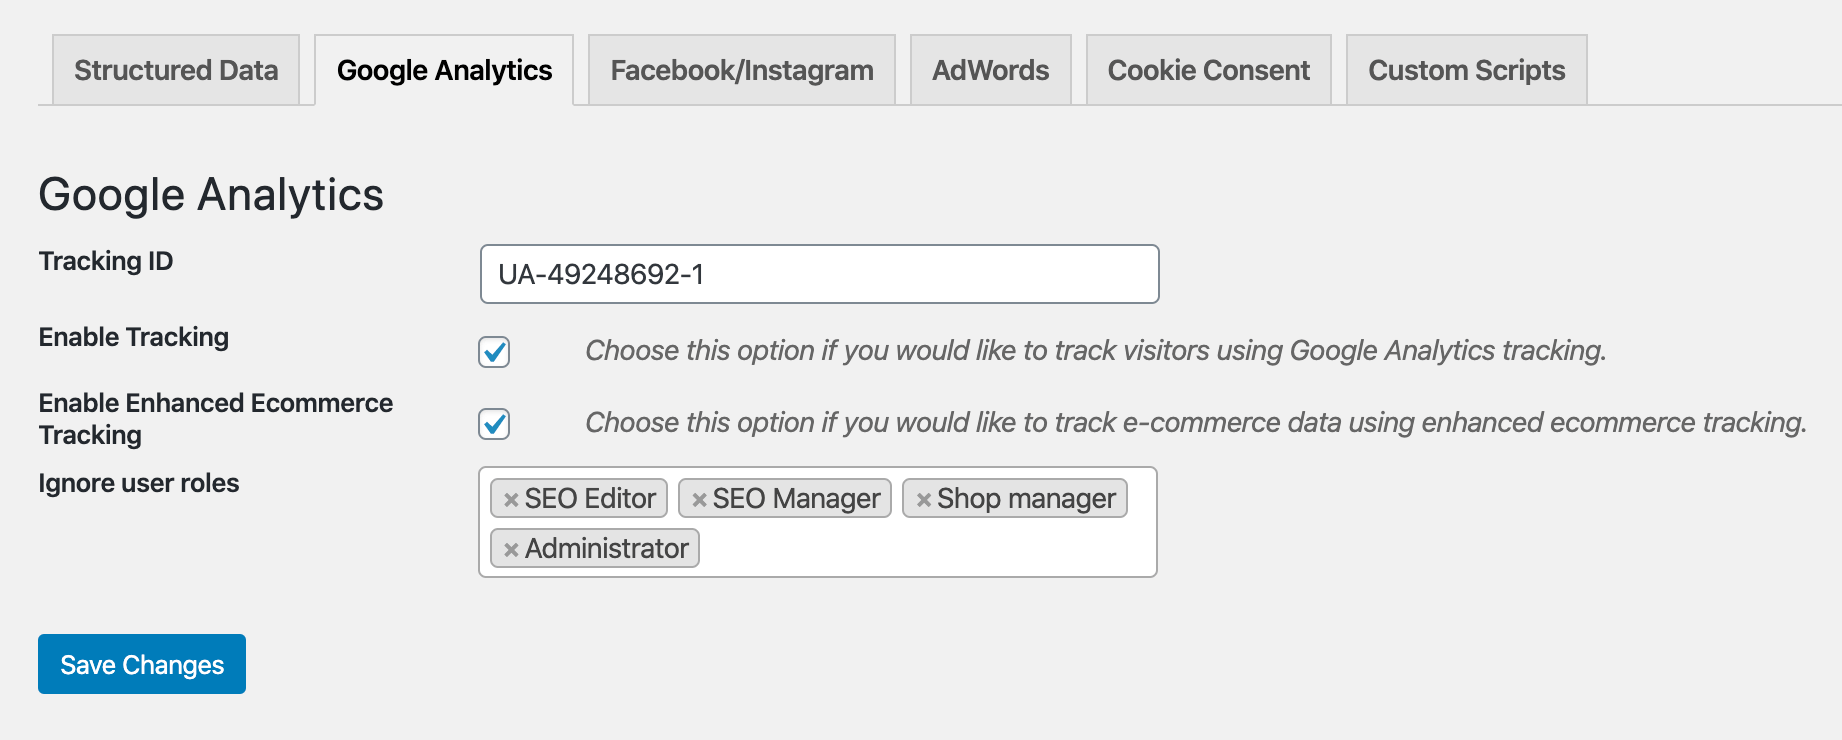The height and width of the screenshot is (740, 1842).
Task: Focus the Tracking ID input field
Action: coord(820,274)
